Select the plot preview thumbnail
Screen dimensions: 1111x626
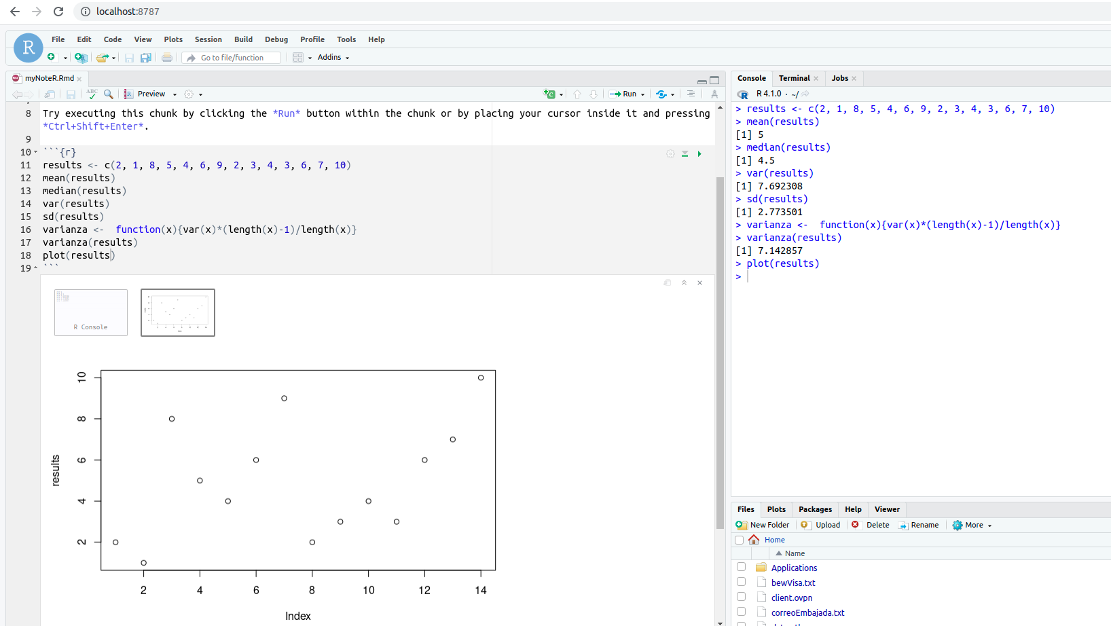pos(178,312)
